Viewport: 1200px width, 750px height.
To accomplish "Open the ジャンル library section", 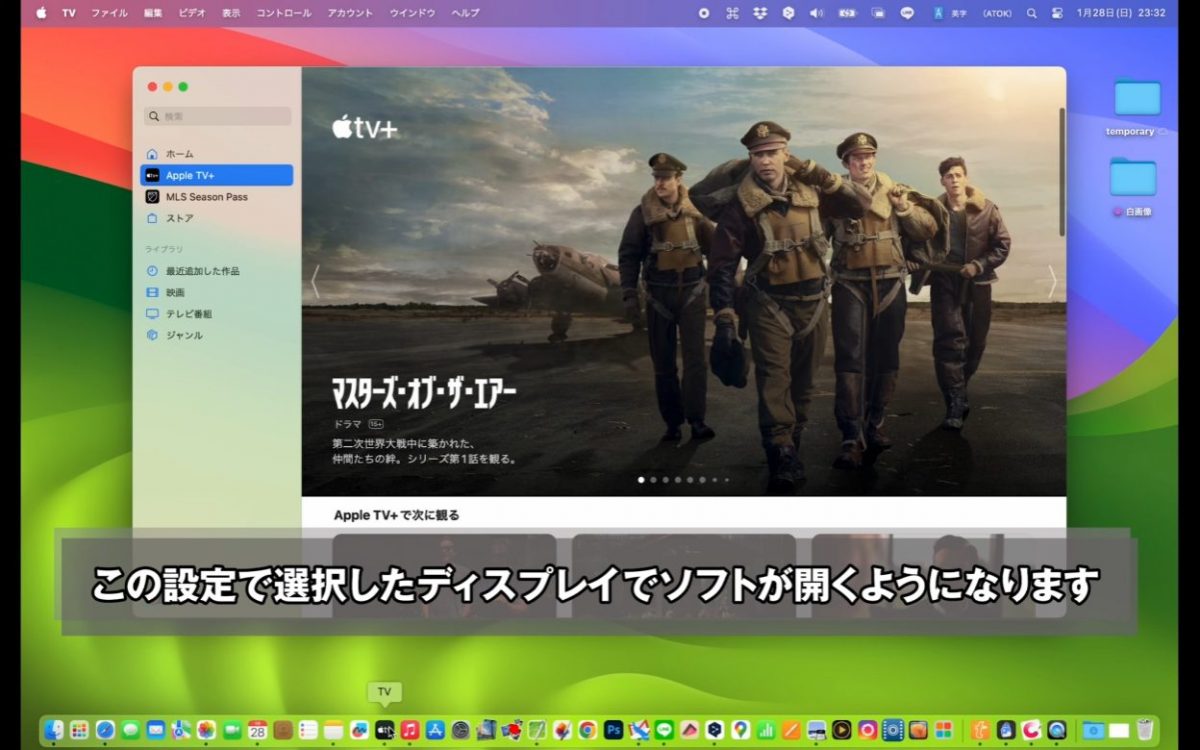I will pyautogui.click(x=217, y=335).
